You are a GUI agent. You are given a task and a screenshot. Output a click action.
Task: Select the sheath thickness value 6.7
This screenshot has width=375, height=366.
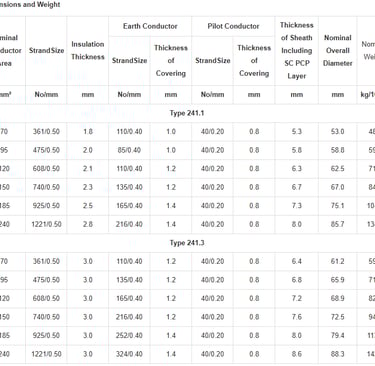[297, 187]
